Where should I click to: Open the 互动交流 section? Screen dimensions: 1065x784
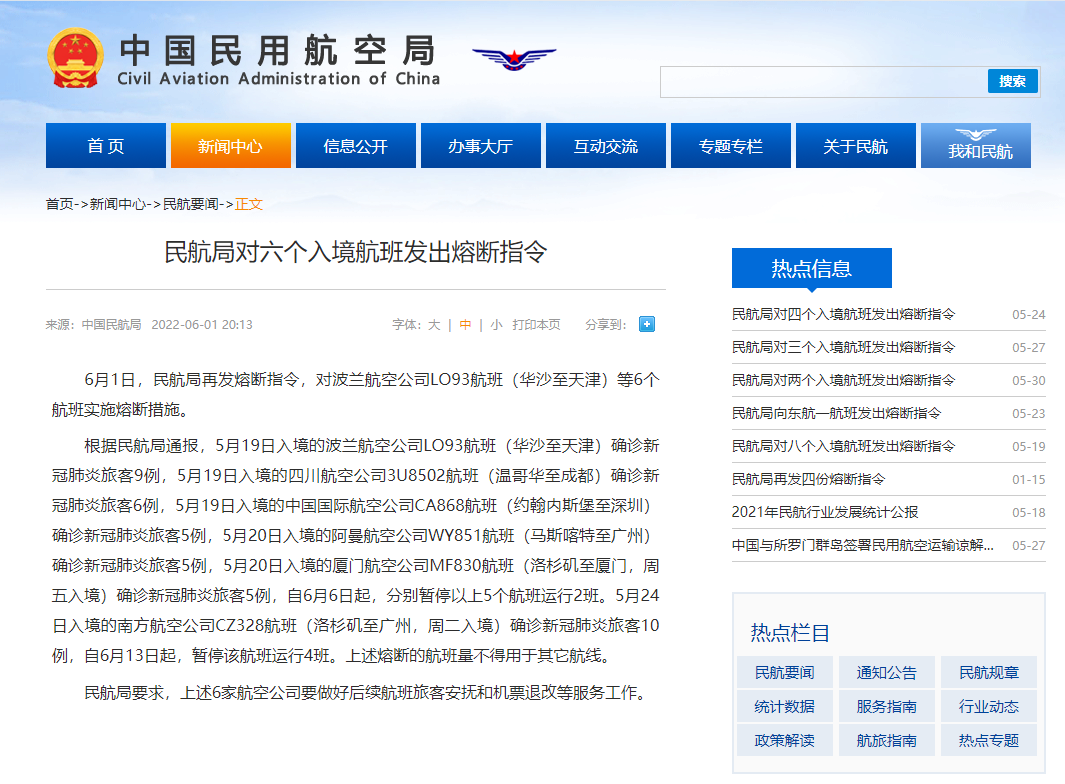605,145
